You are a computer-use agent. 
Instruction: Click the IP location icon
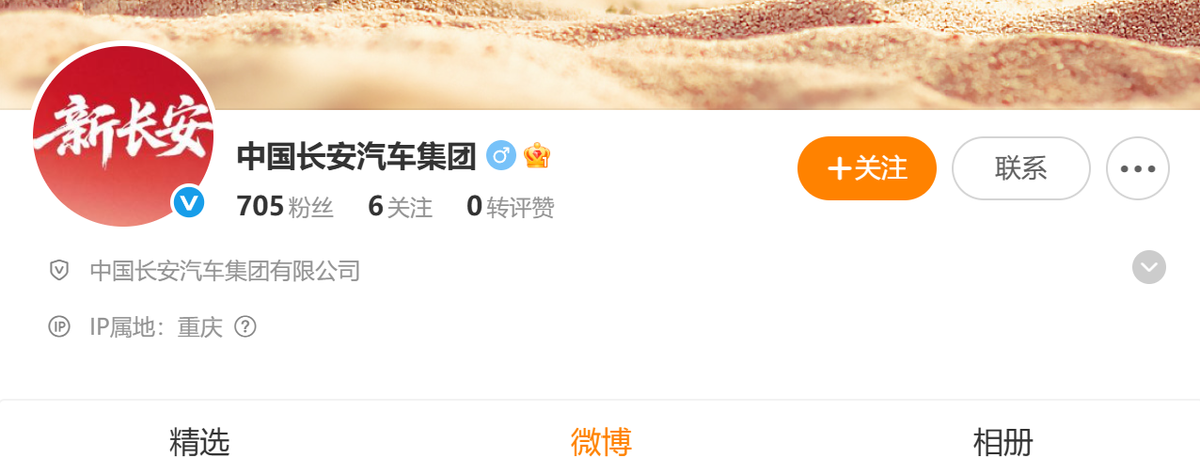pyautogui.click(x=59, y=327)
